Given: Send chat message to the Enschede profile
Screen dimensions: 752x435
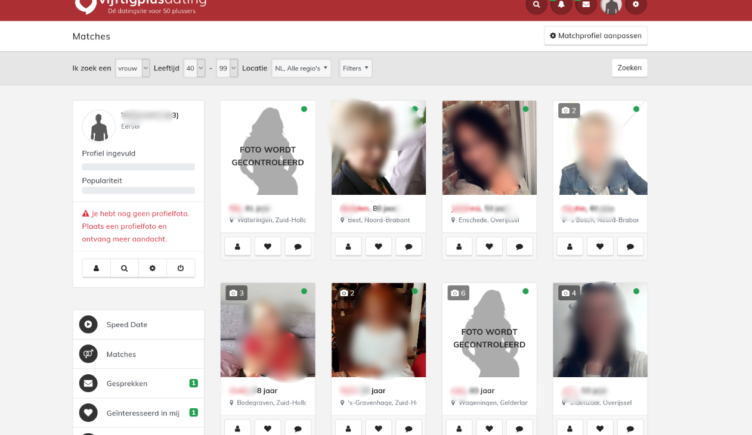Looking at the screenshot, I should click(519, 246).
